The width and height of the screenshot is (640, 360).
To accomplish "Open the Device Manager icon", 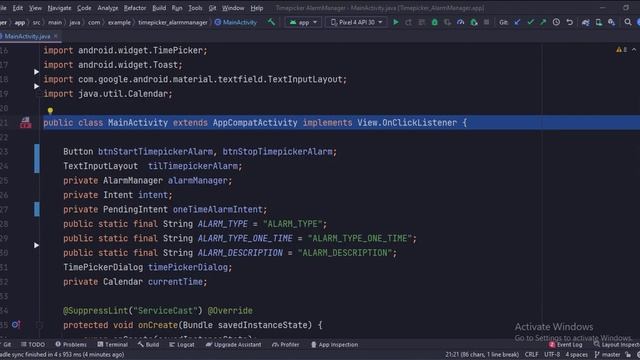I will 599,22.
